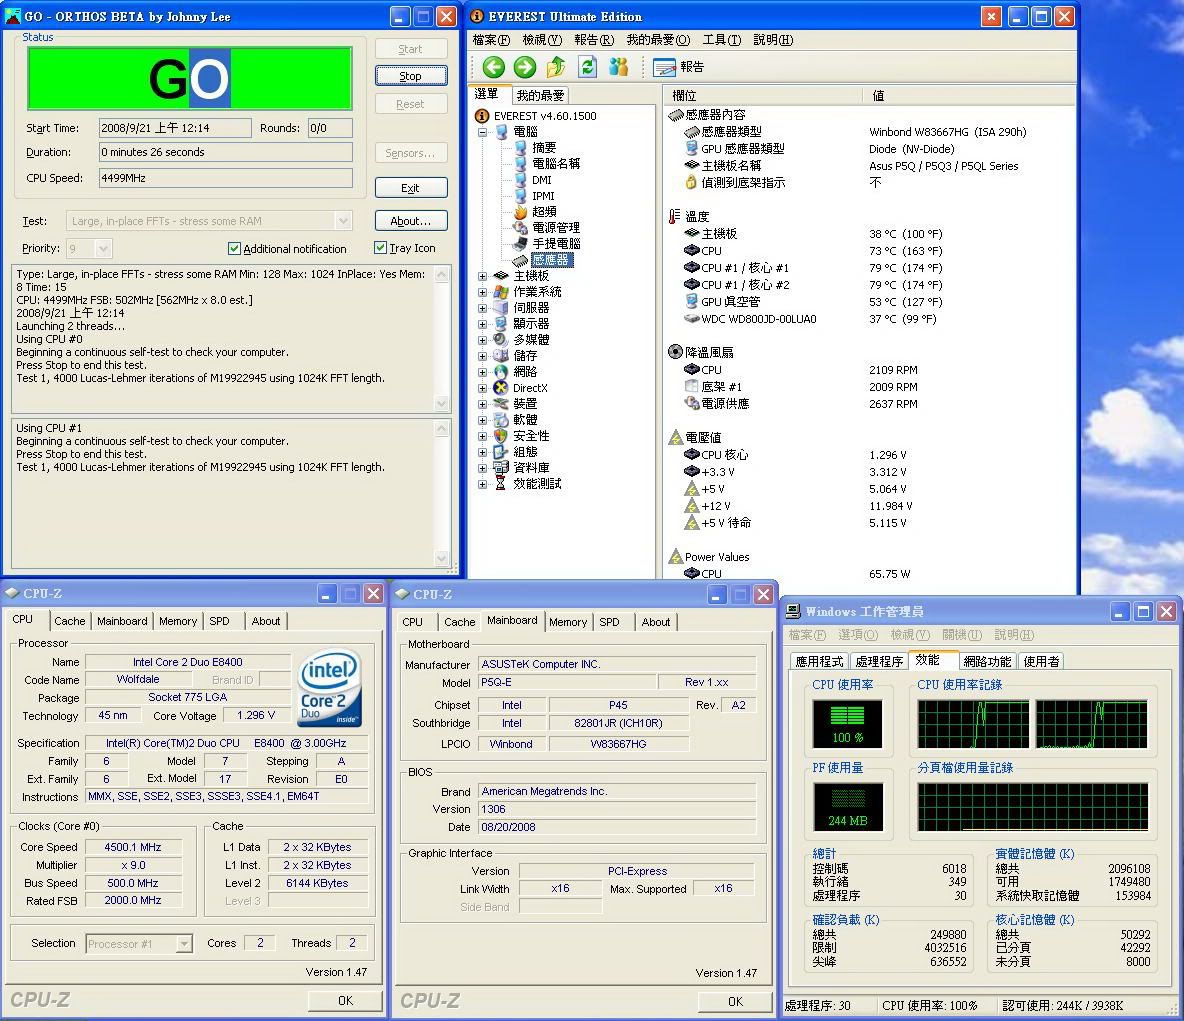Click OK in the CPU-Z Motherboard window
This screenshot has height=1021, width=1184.
[x=735, y=1001]
